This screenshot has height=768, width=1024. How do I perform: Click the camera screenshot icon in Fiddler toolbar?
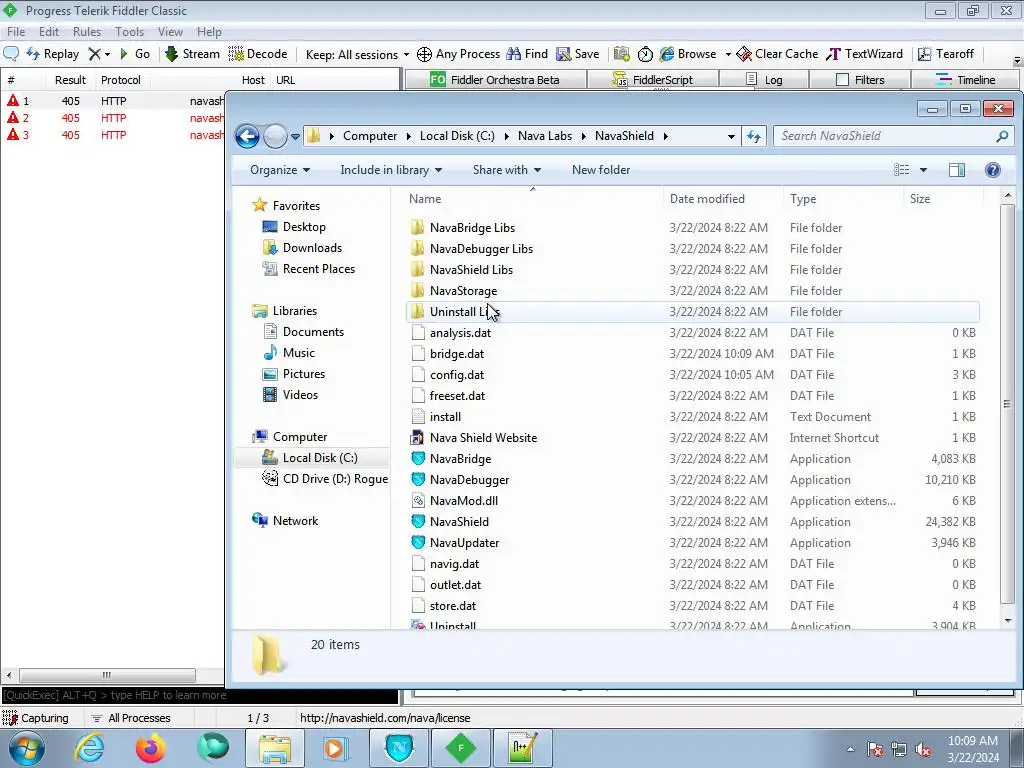[622, 54]
